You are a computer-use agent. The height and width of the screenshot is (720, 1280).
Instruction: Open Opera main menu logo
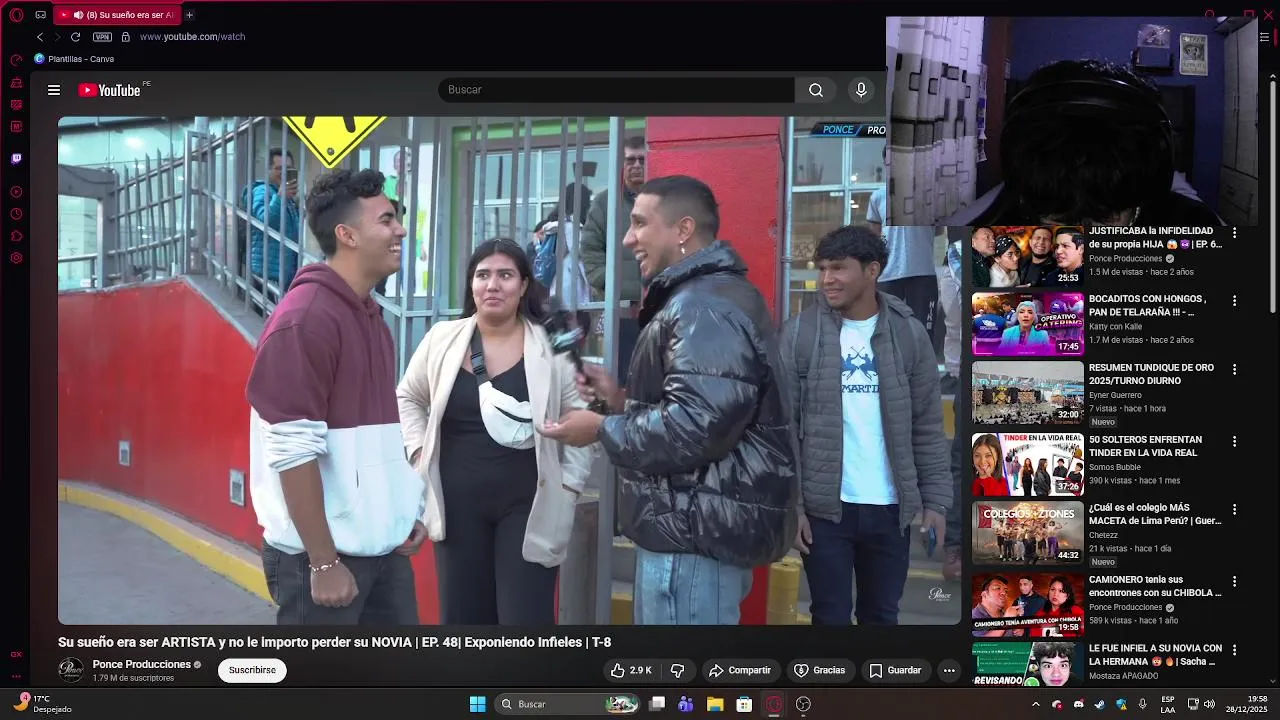[16, 15]
